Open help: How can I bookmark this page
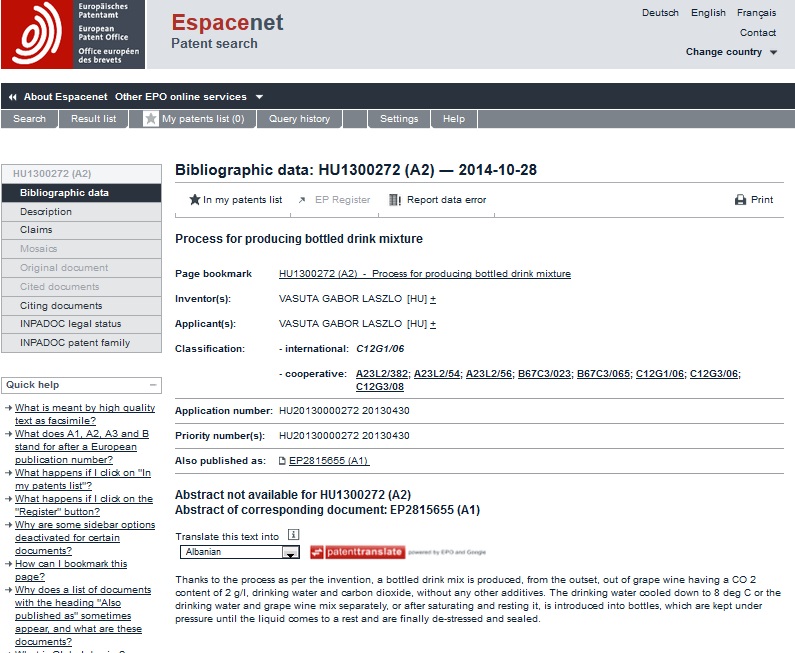The image size is (795, 653). (71, 570)
